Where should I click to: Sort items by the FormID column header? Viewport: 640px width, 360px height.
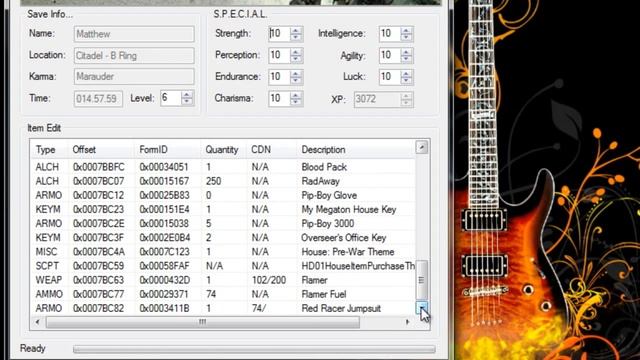click(x=167, y=150)
